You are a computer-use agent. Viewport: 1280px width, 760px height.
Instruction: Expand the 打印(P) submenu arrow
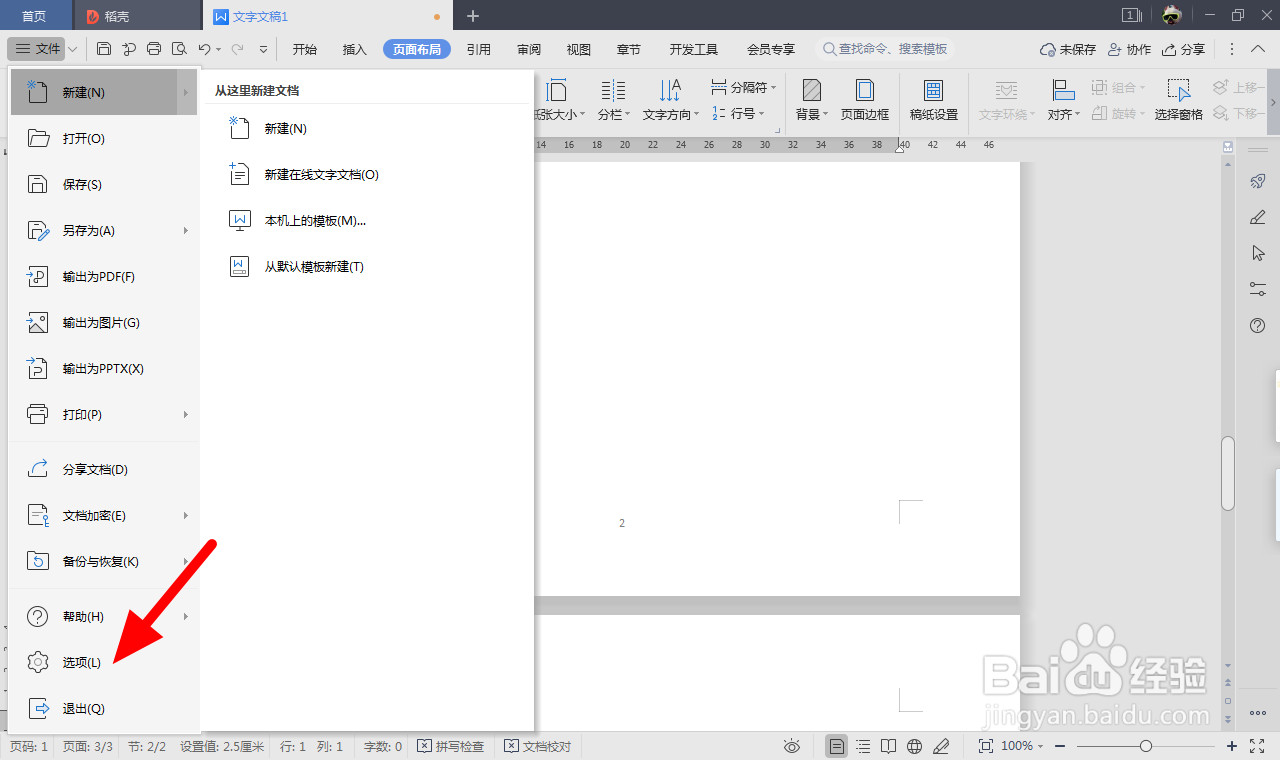coord(186,414)
